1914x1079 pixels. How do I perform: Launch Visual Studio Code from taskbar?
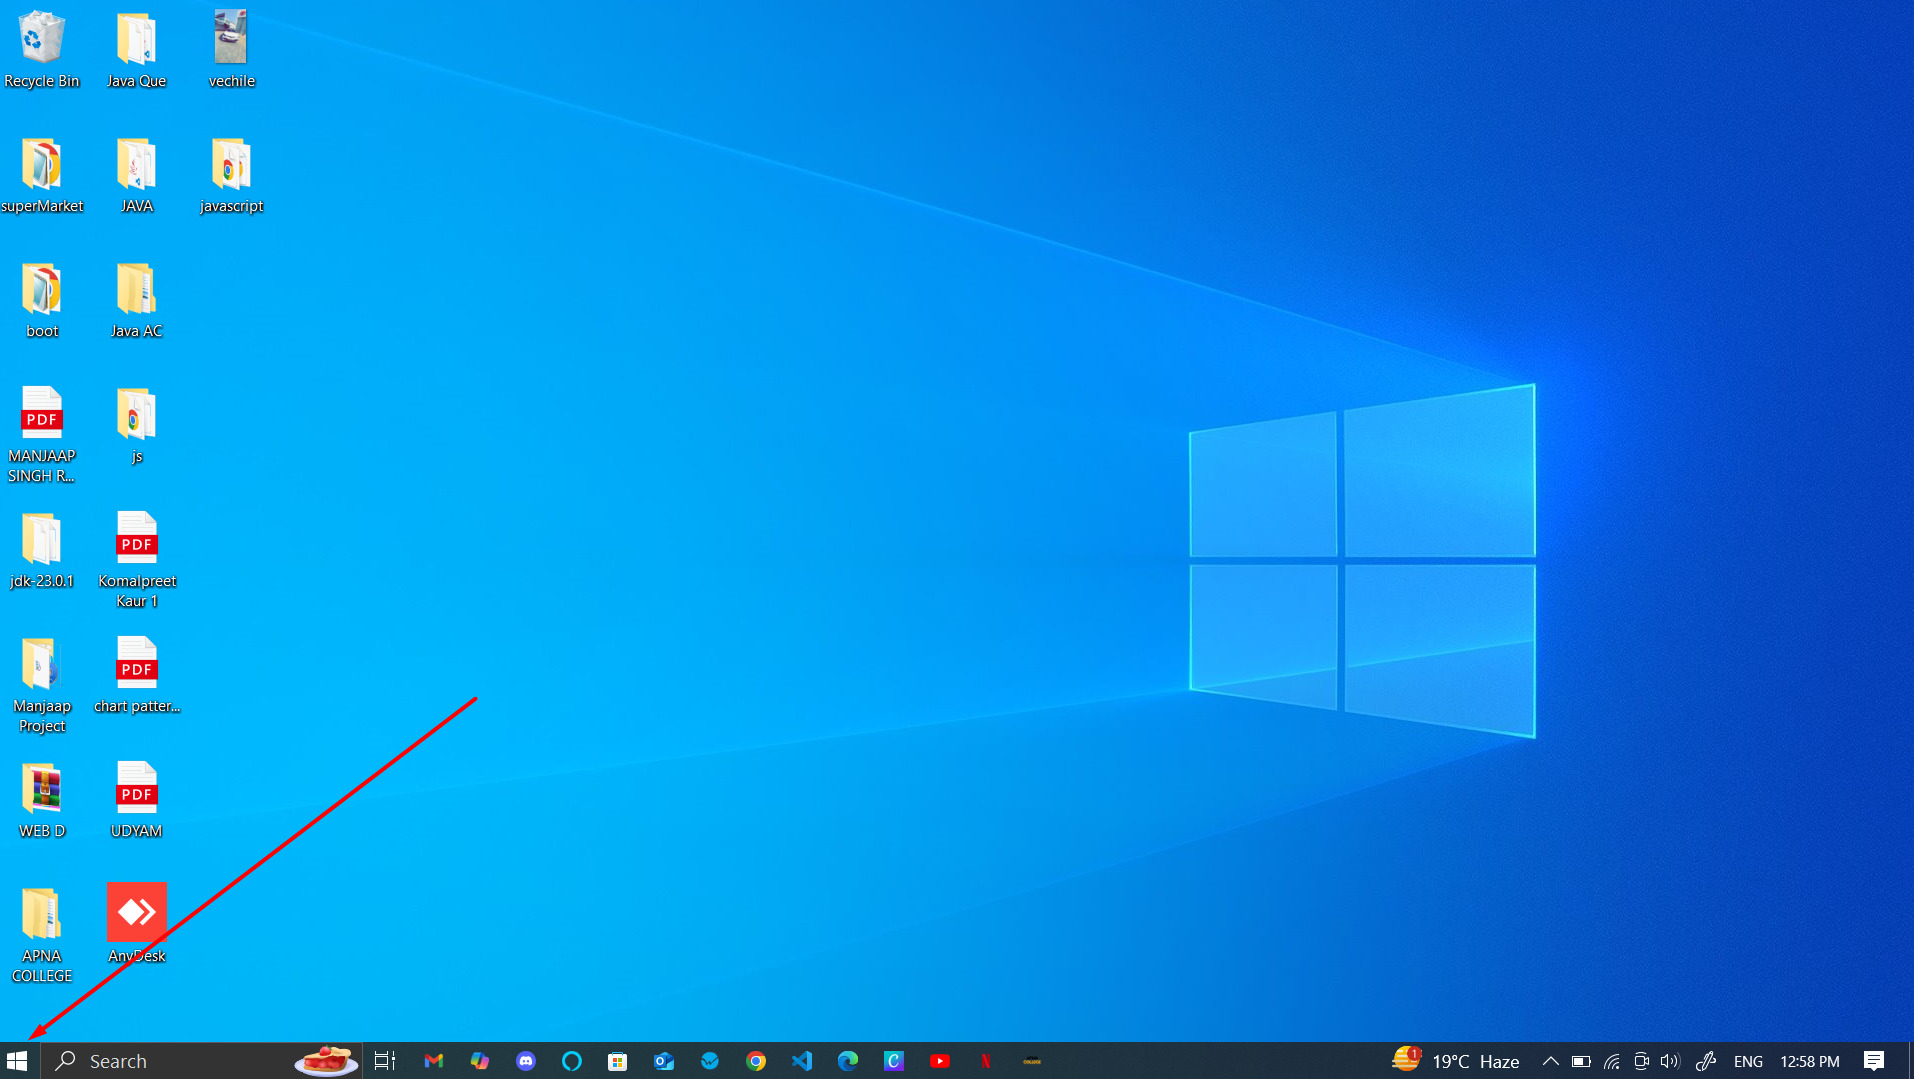coord(802,1061)
